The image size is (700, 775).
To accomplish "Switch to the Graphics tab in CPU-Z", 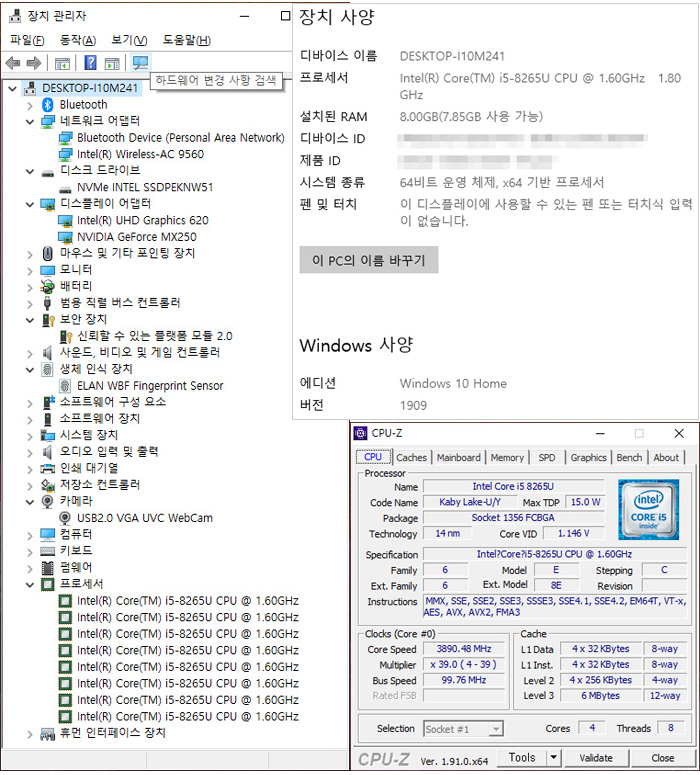I will pos(588,458).
